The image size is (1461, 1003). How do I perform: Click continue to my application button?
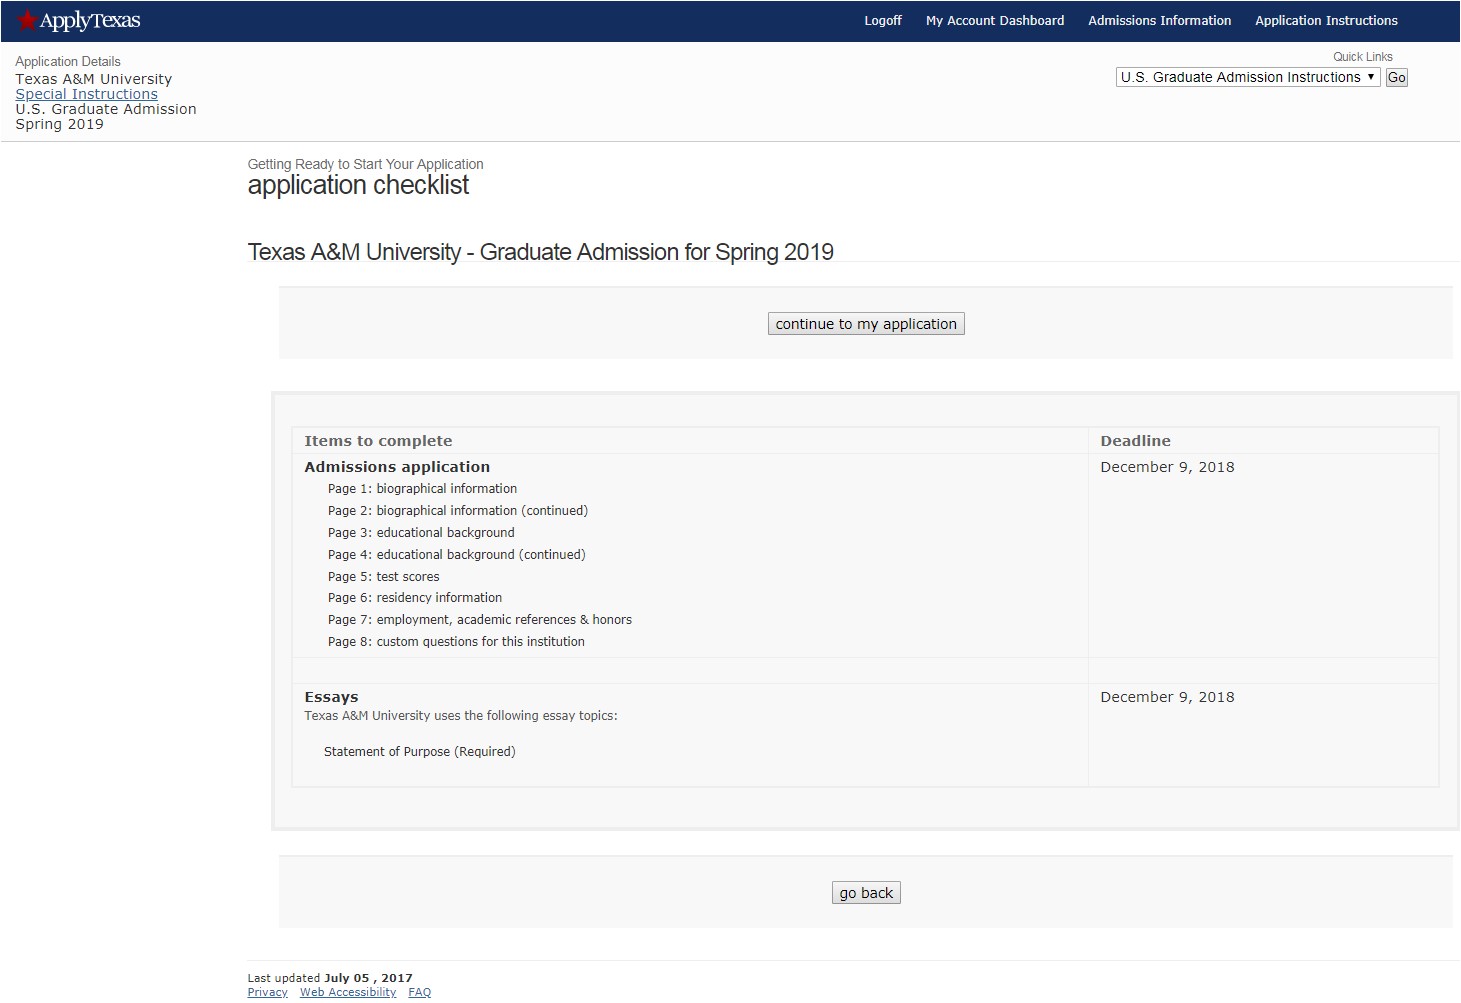[865, 324]
